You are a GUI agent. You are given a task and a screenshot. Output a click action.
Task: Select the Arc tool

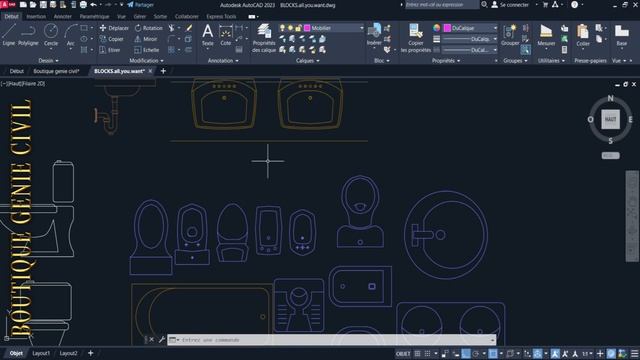coord(71,35)
